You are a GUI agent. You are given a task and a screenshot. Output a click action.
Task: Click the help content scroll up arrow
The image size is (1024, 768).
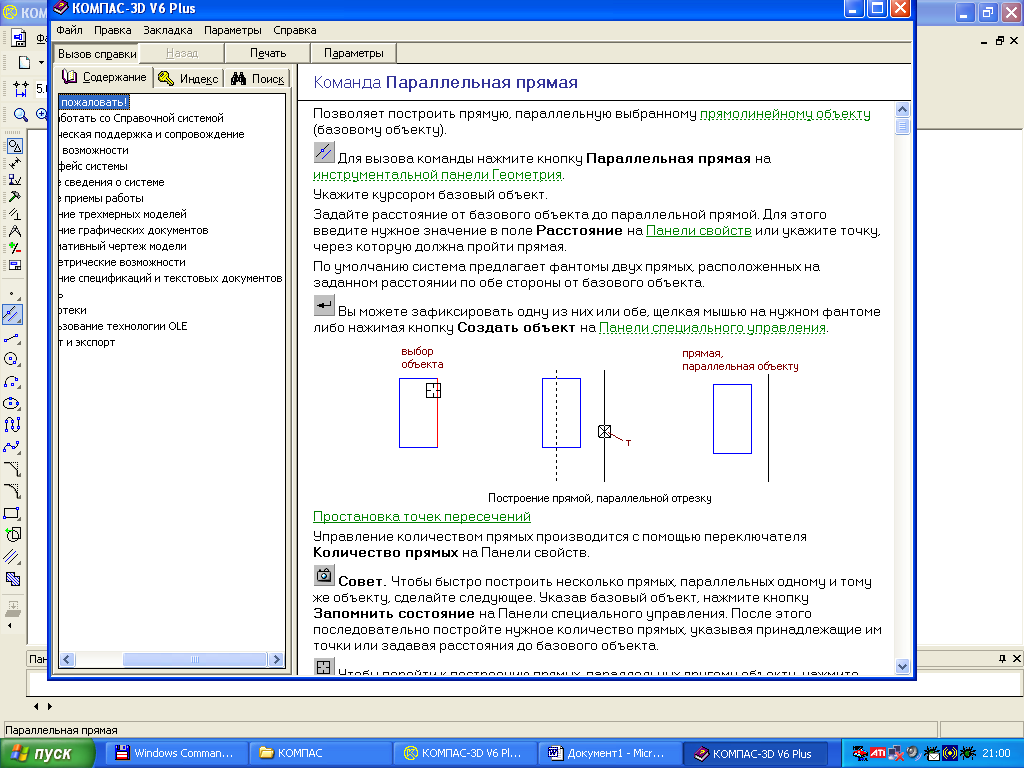[903, 110]
